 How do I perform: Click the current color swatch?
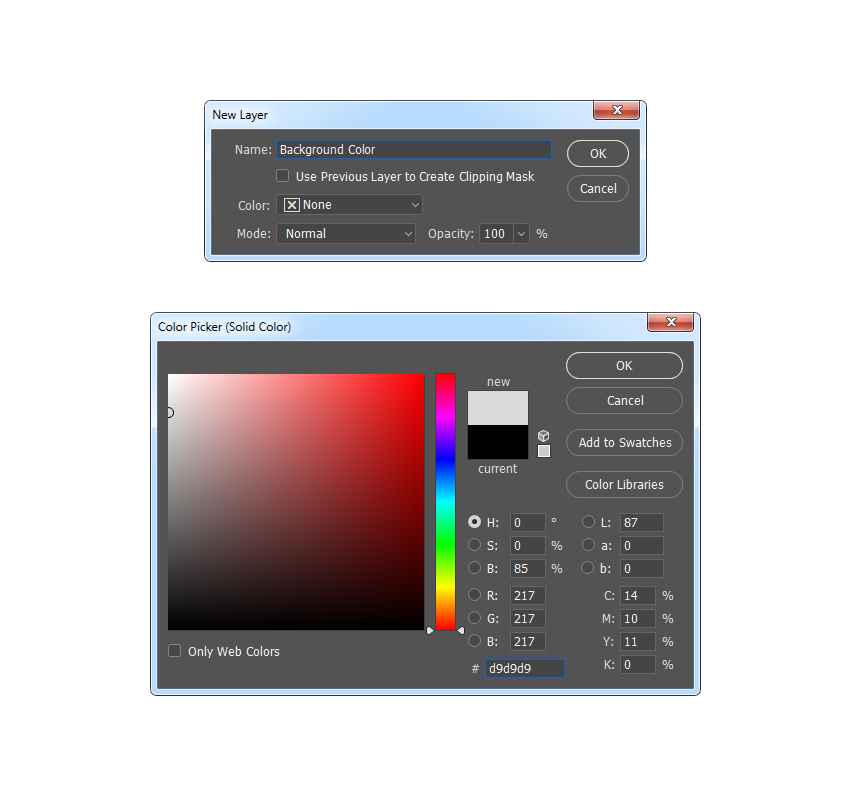(497, 443)
